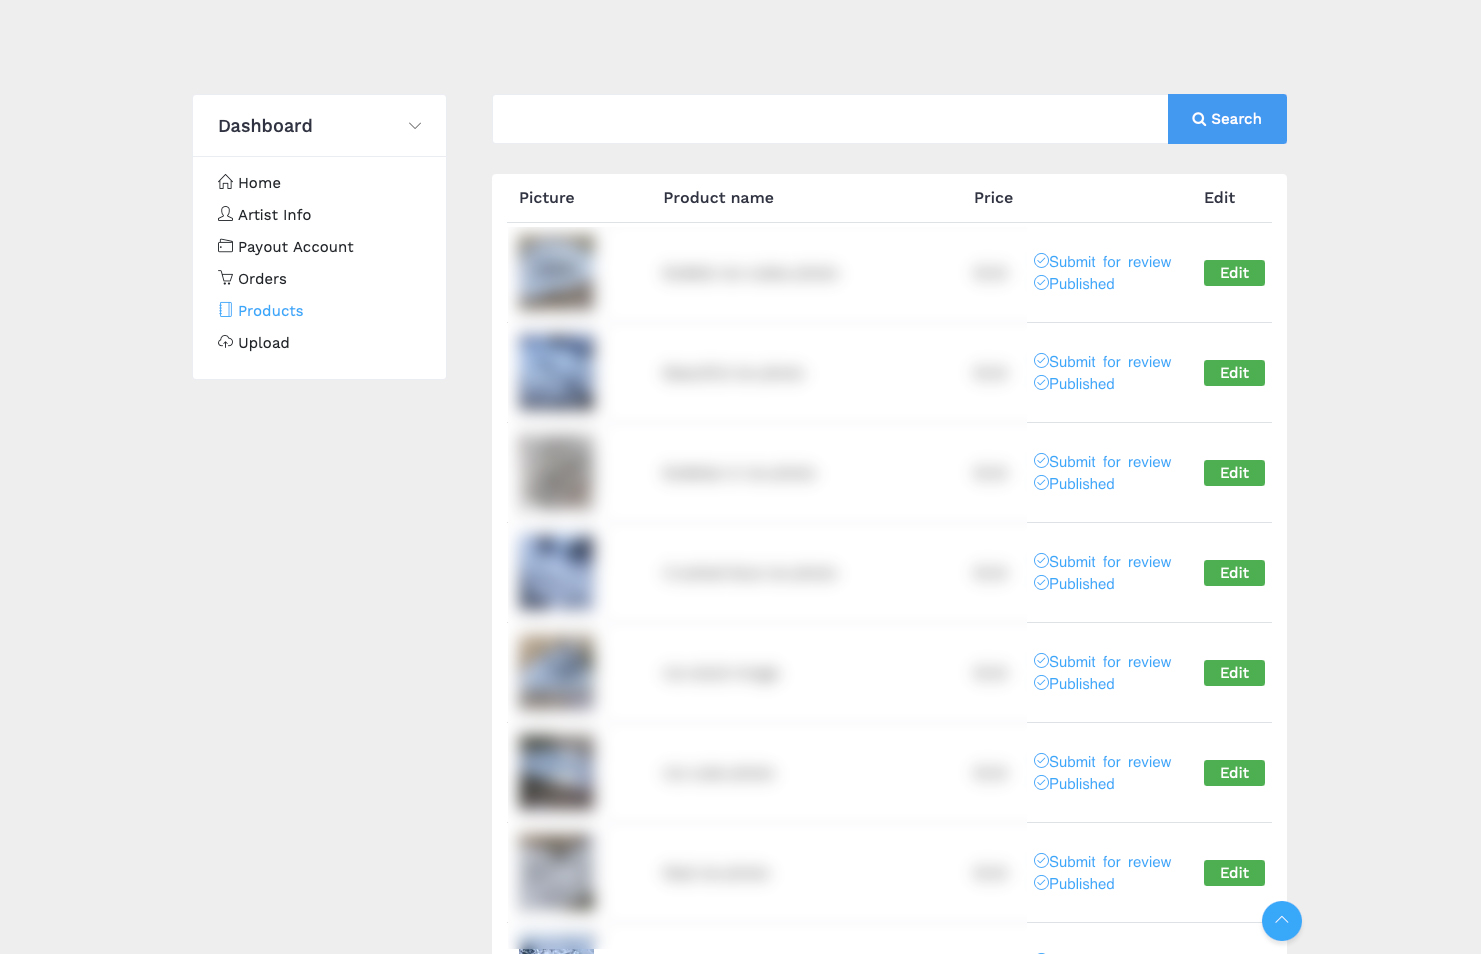Click Published status in seventh product row
This screenshot has width=1481, height=954.
(1074, 884)
